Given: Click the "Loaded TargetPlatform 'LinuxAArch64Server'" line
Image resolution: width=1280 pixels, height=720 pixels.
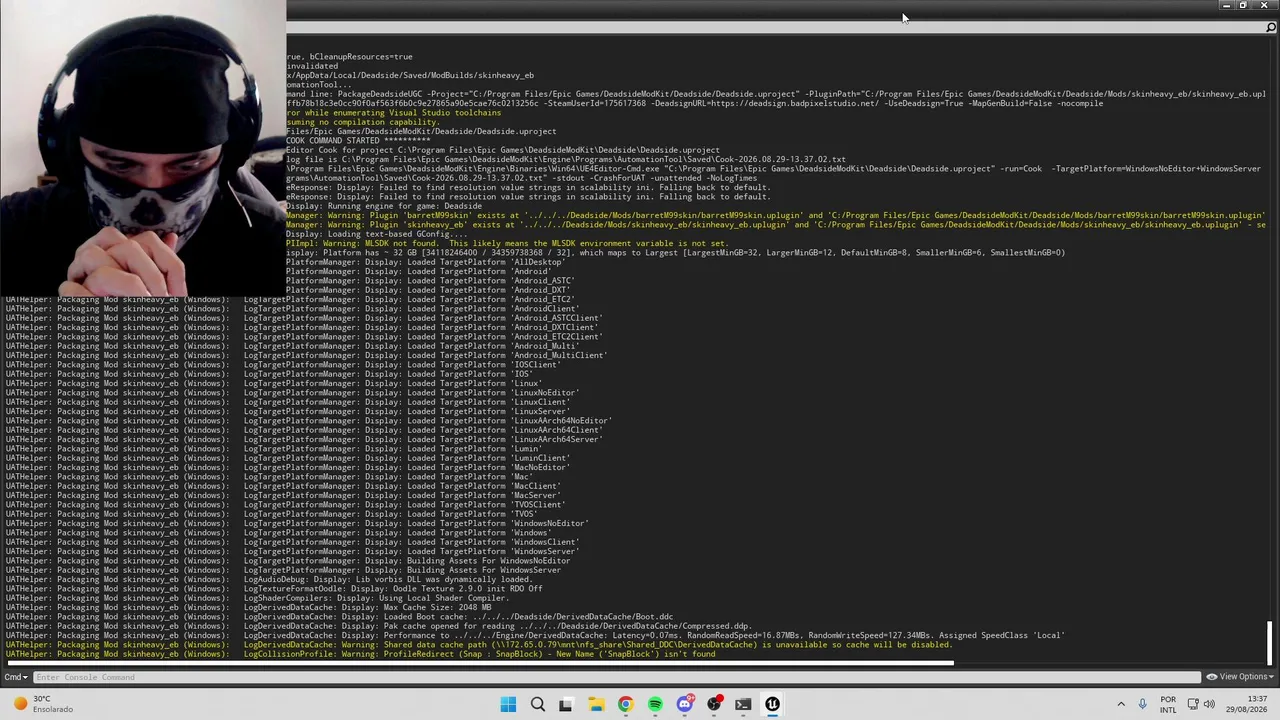Looking at the screenshot, I should point(304,440).
